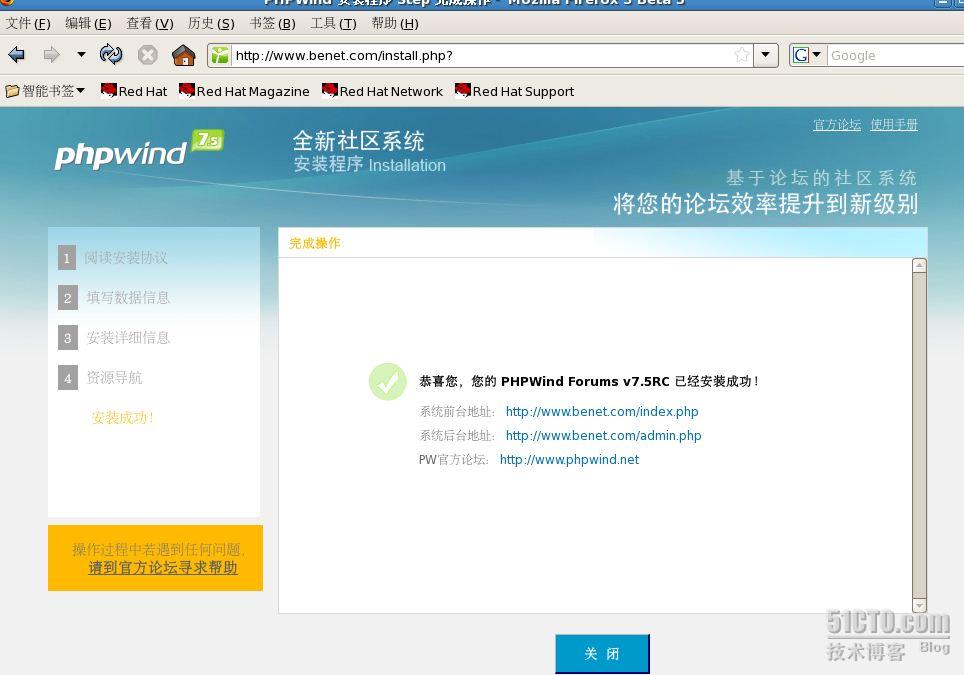Click the 完成操作 panel heading
The width and height of the screenshot is (964, 675).
coord(315,243)
